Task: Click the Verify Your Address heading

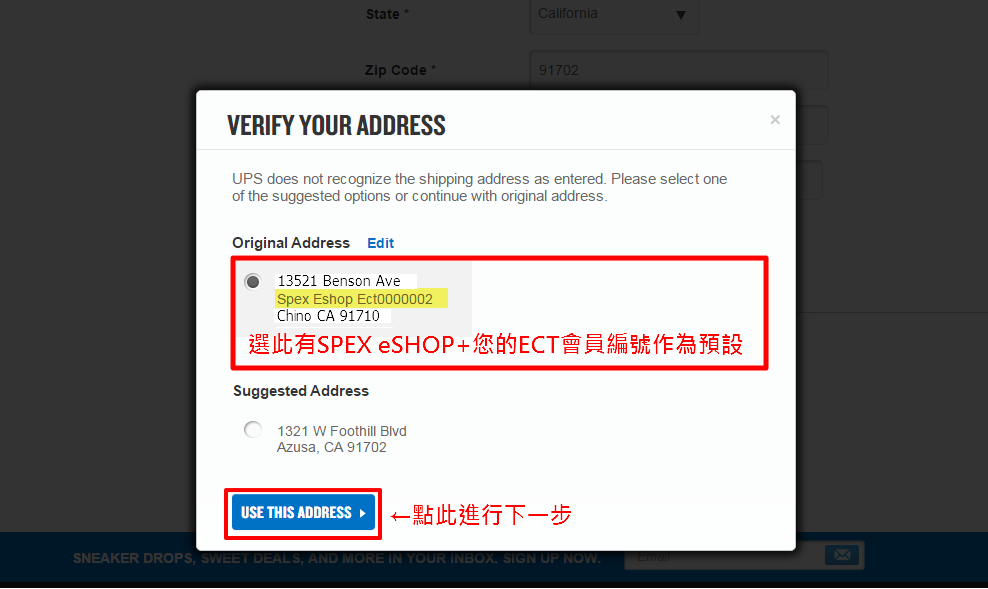Action: (x=336, y=125)
